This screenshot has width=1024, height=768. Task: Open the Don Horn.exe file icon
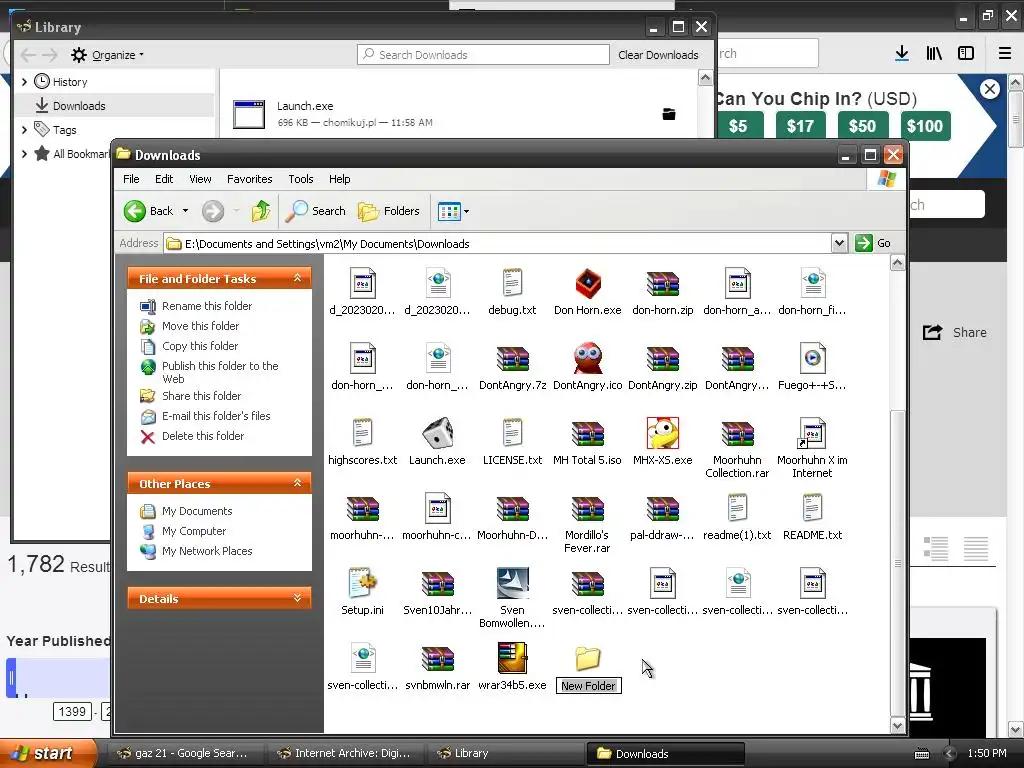pyautogui.click(x=588, y=283)
